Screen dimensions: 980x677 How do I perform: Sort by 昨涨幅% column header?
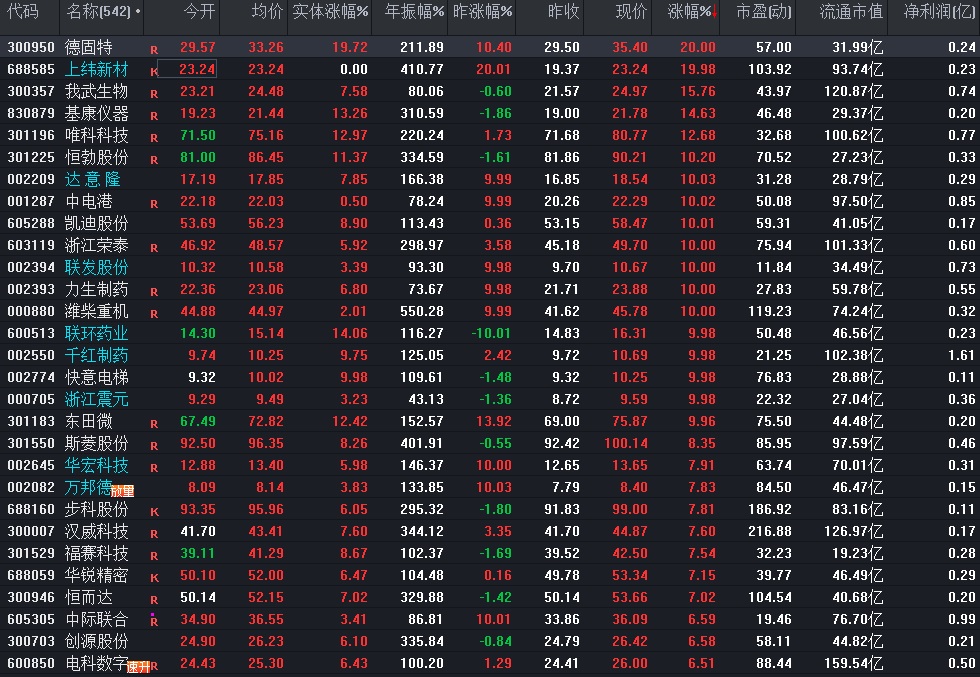(x=482, y=12)
